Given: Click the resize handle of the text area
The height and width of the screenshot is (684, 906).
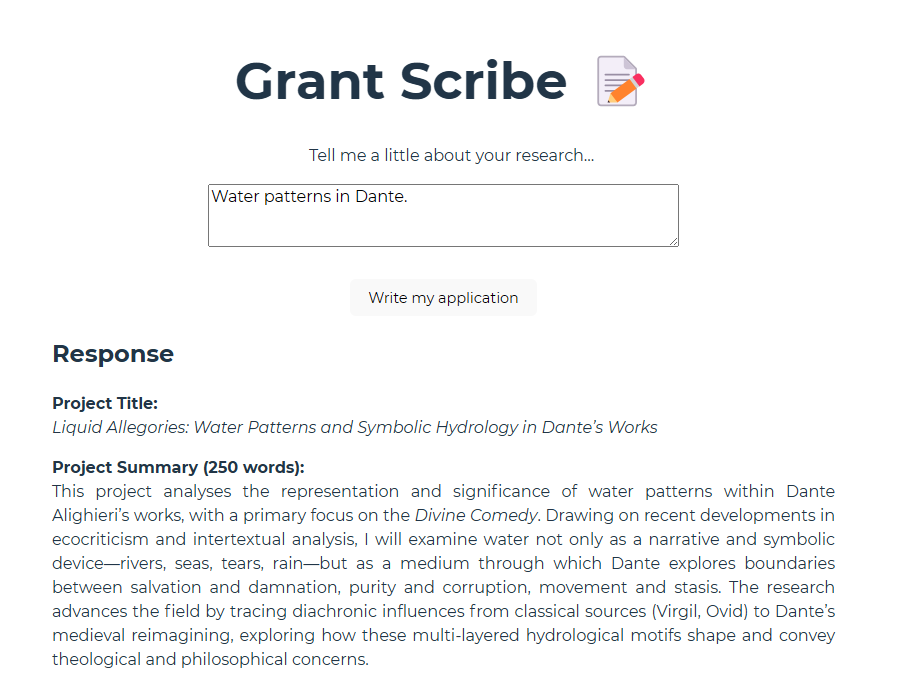Looking at the screenshot, I should tap(674, 241).
